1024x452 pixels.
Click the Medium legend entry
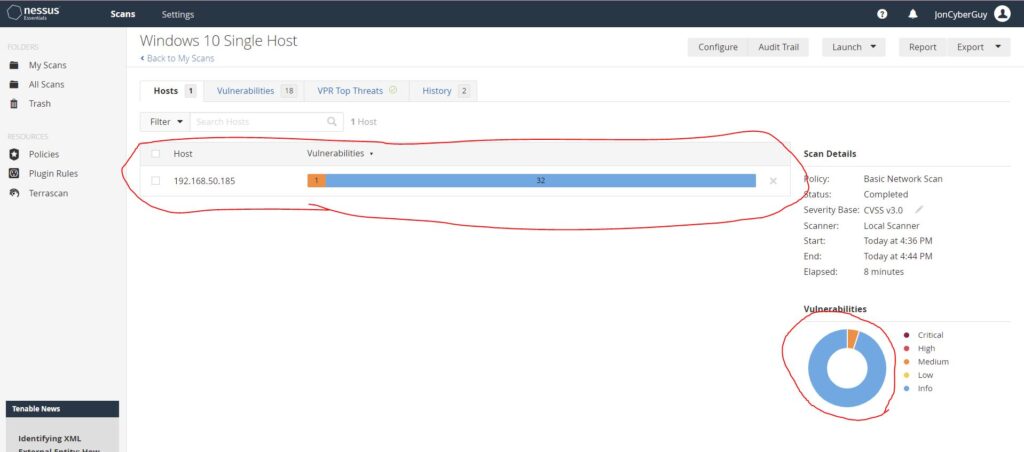click(x=926, y=361)
